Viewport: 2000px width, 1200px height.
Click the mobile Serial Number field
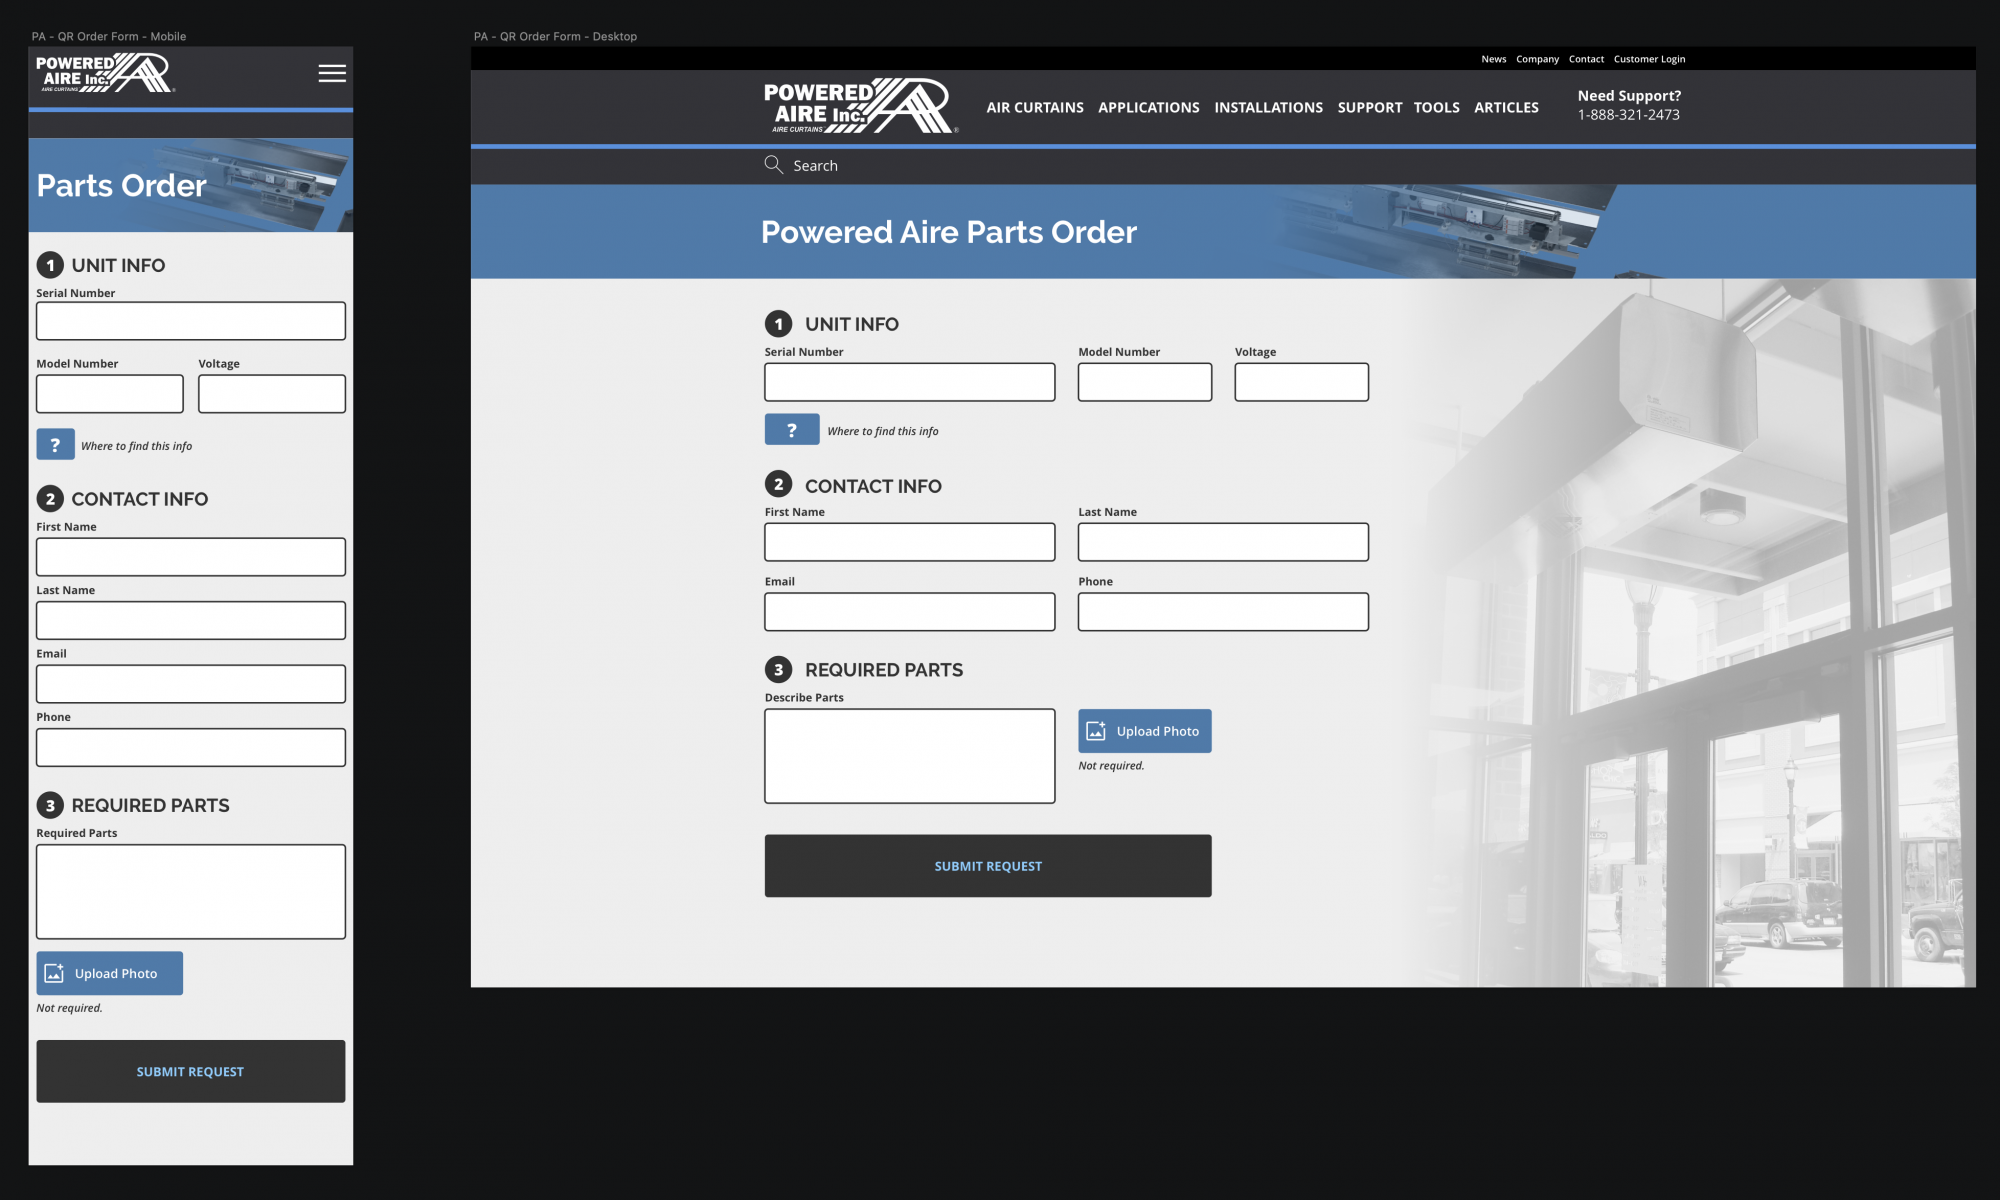click(x=191, y=321)
